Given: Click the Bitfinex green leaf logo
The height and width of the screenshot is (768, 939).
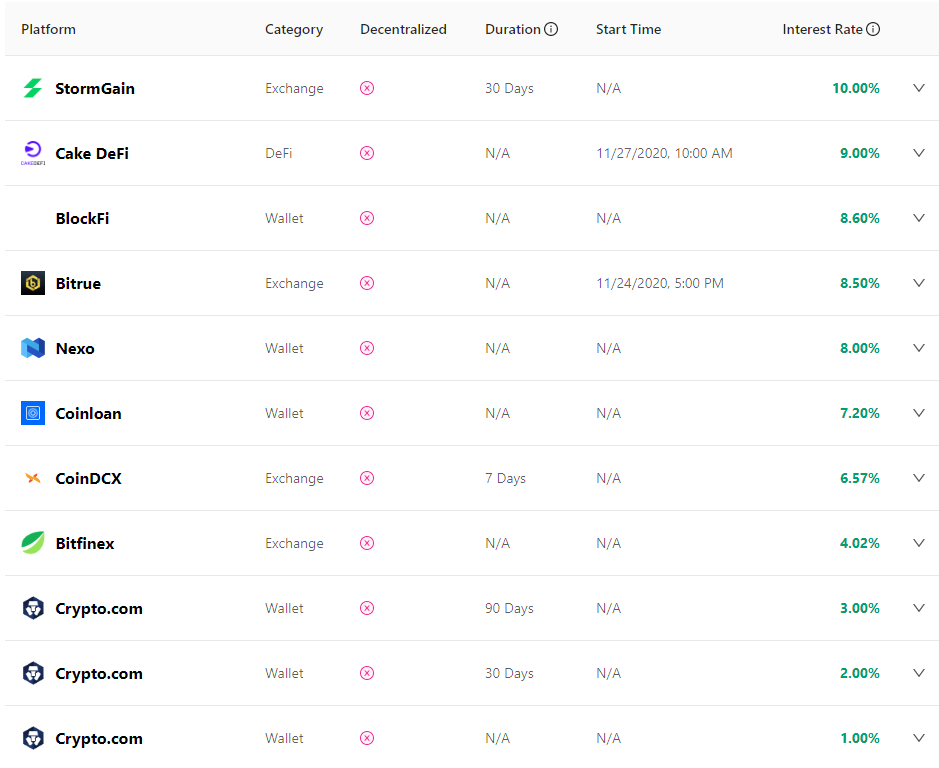Looking at the screenshot, I should pos(33,543).
